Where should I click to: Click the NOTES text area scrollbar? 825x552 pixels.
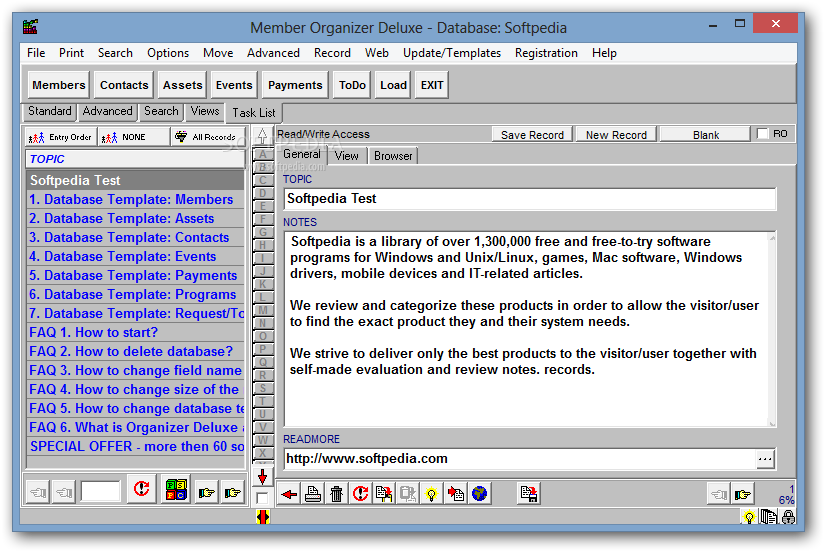[x=772, y=329]
